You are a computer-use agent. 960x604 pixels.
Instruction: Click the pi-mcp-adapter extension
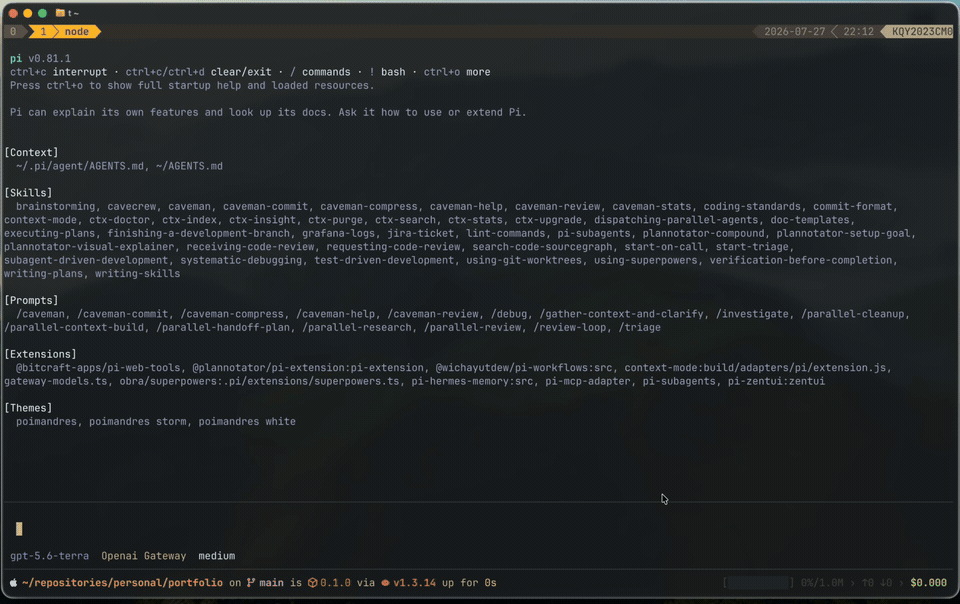click(588, 381)
